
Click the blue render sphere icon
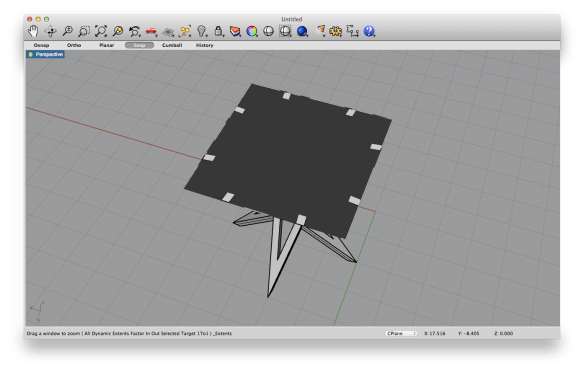pyautogui.click(x=302, y=31)
